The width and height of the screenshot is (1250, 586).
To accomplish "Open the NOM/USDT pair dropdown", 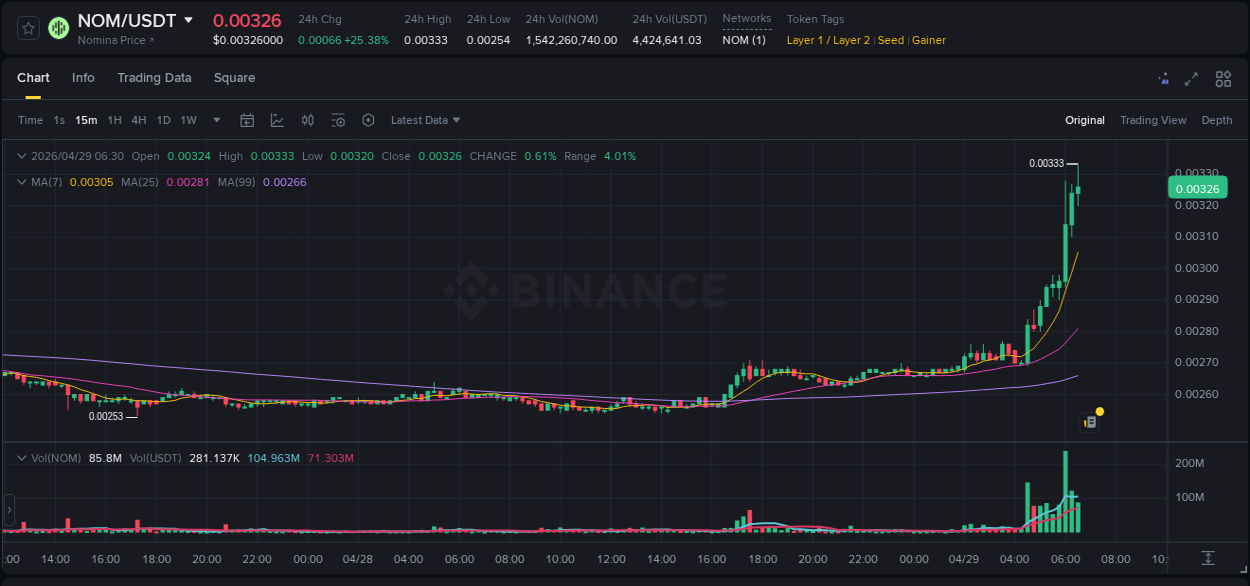I will (x=188, y=19).
